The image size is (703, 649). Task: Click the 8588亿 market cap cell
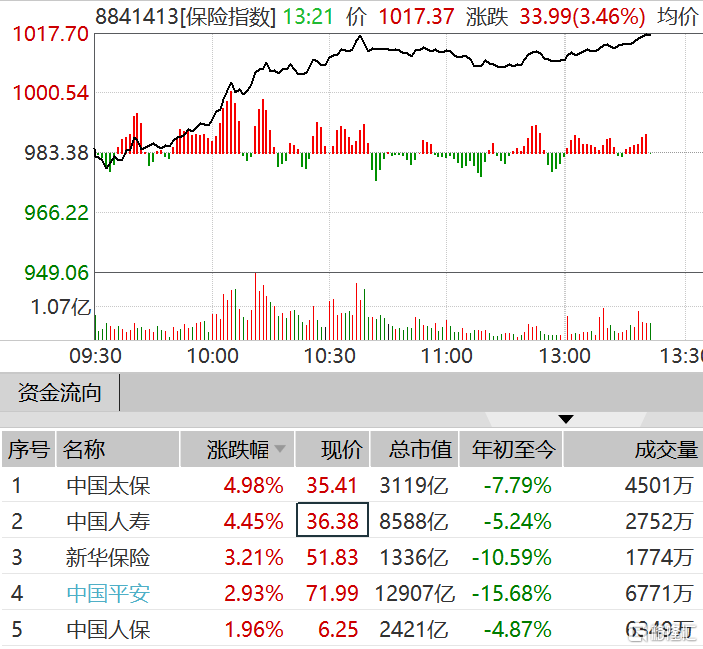[x=414, y=522]
